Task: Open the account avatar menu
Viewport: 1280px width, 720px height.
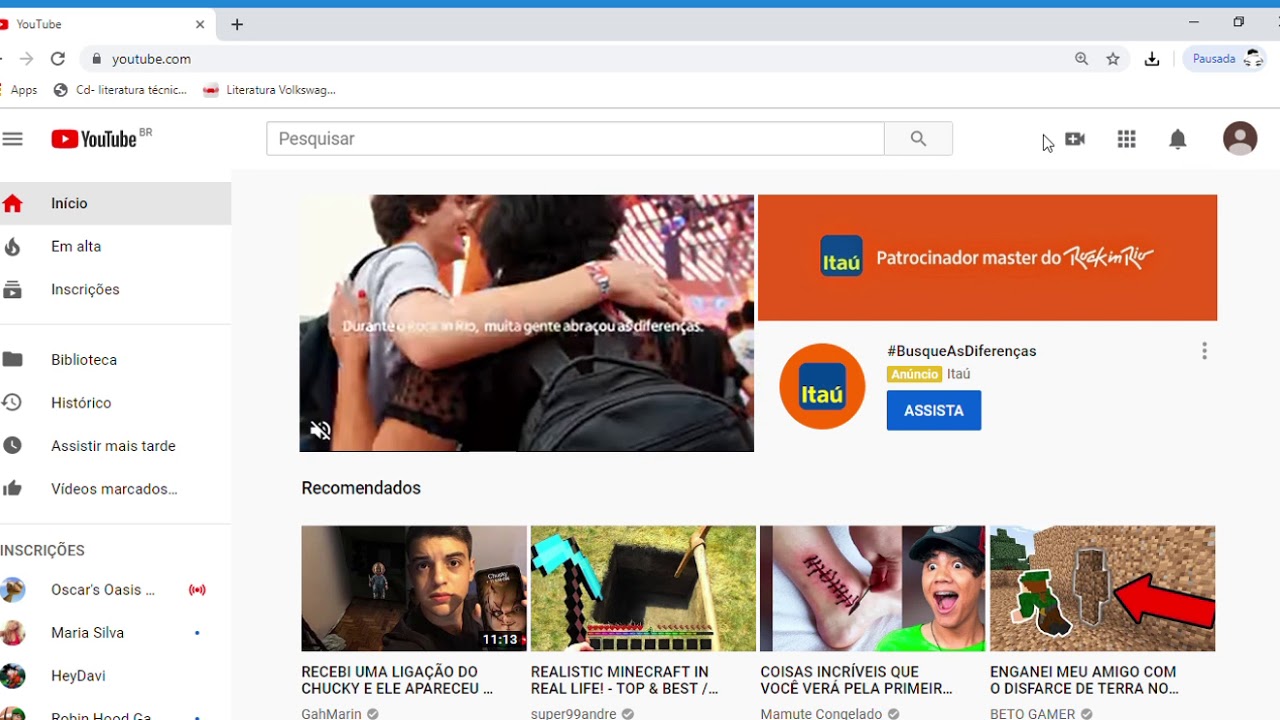Action: pyautogui.click(x=1240, y=138)
